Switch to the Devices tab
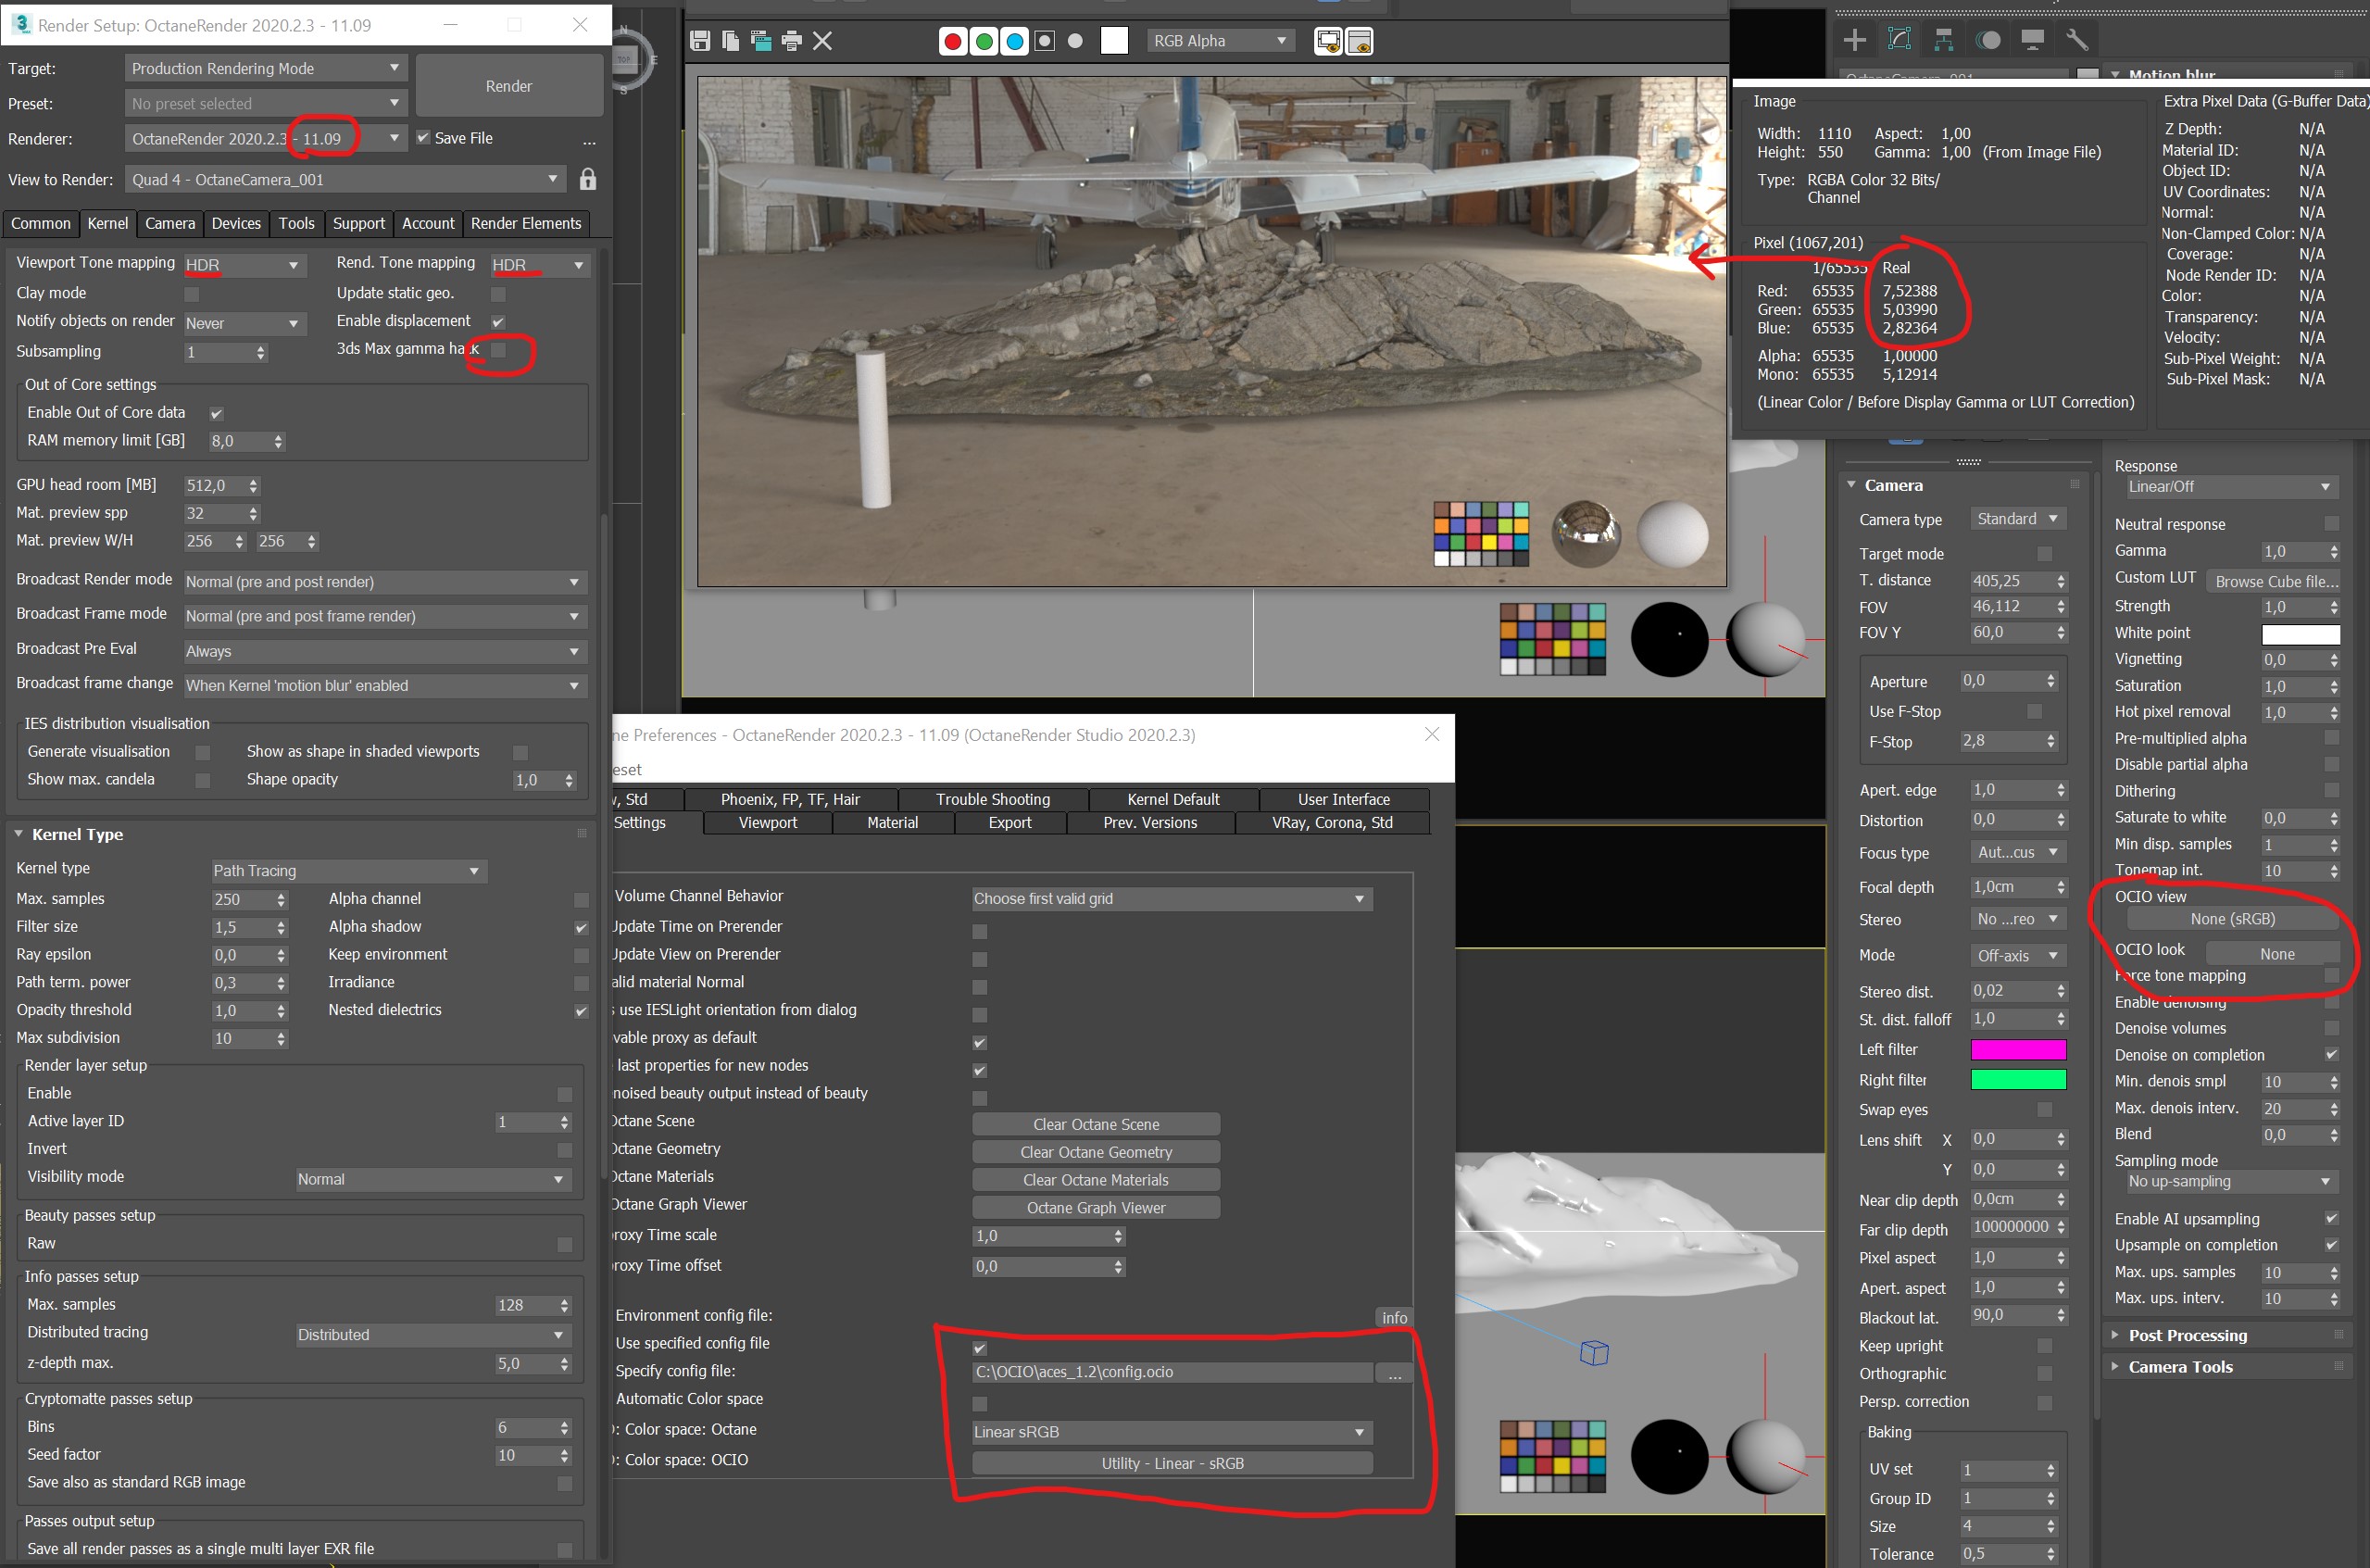Image resolution: width=2370 pixels, height=1568 pixels. 236,223
